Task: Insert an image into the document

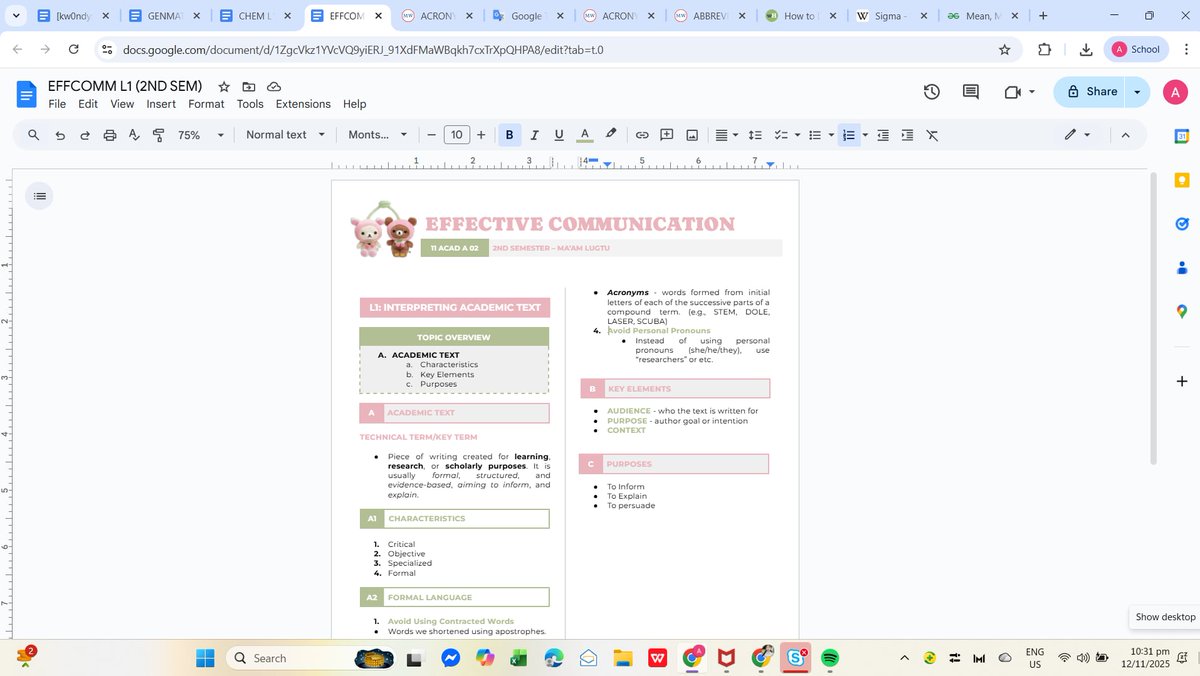Action: coord(691,134)
